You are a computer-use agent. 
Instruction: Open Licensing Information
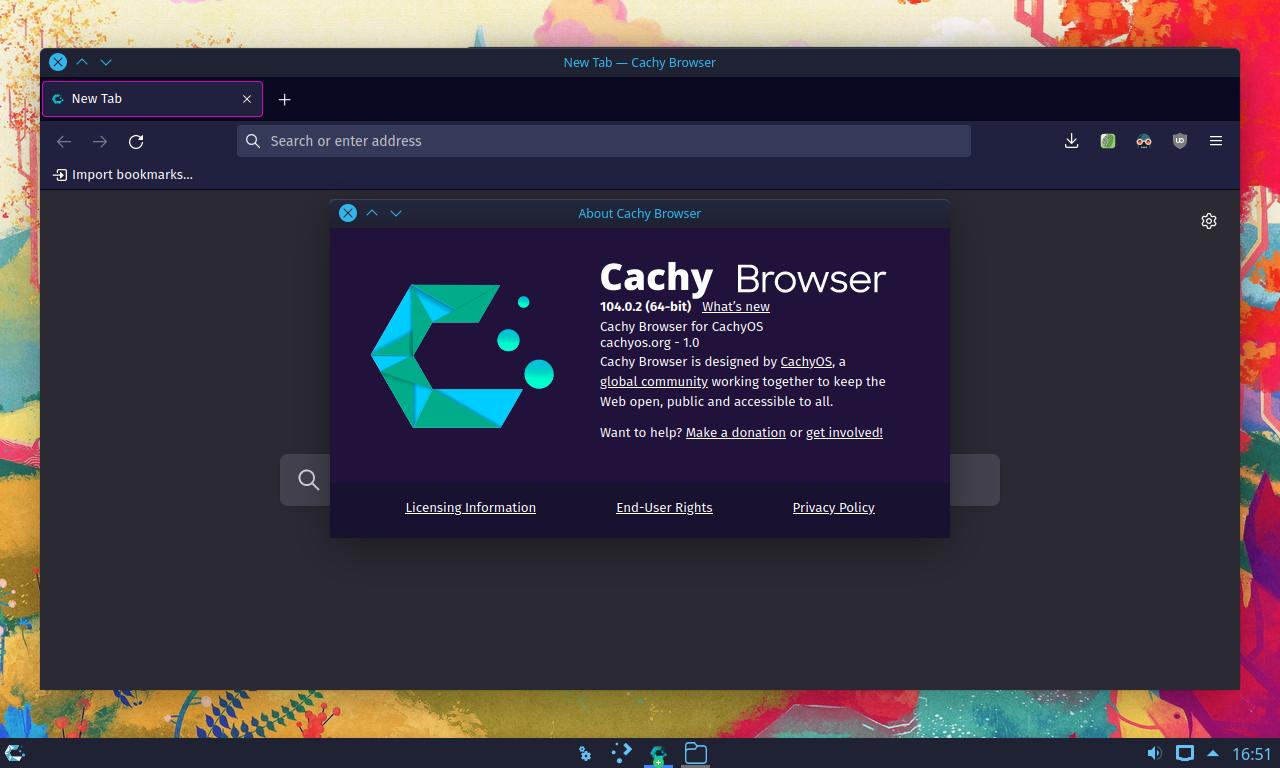pos(470,508)
